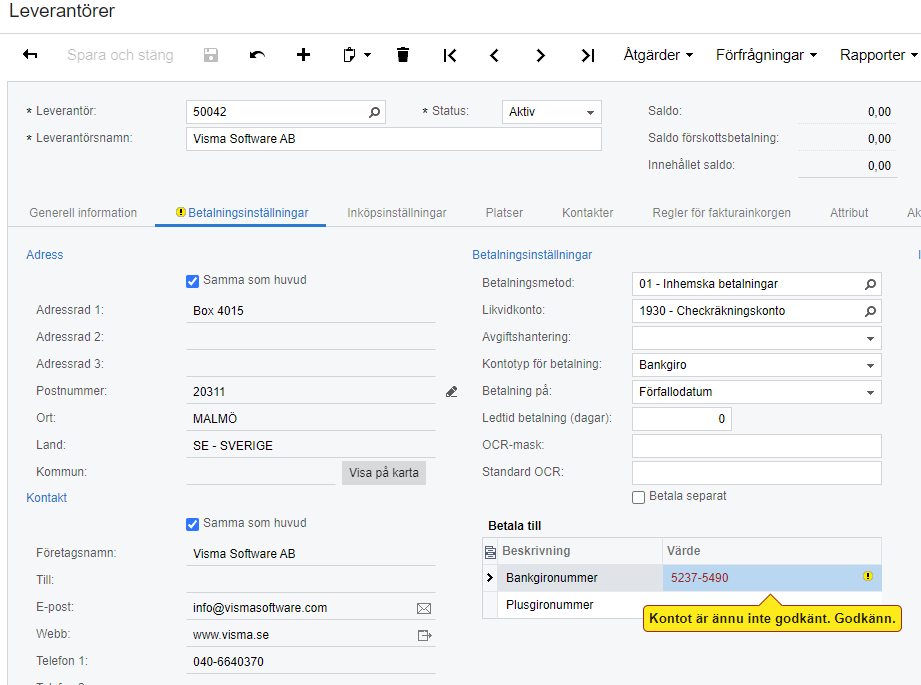Open Kontotyp för betalning dropdown
Image resolution: width=921 pixels, height=685 pixels.
871,365
